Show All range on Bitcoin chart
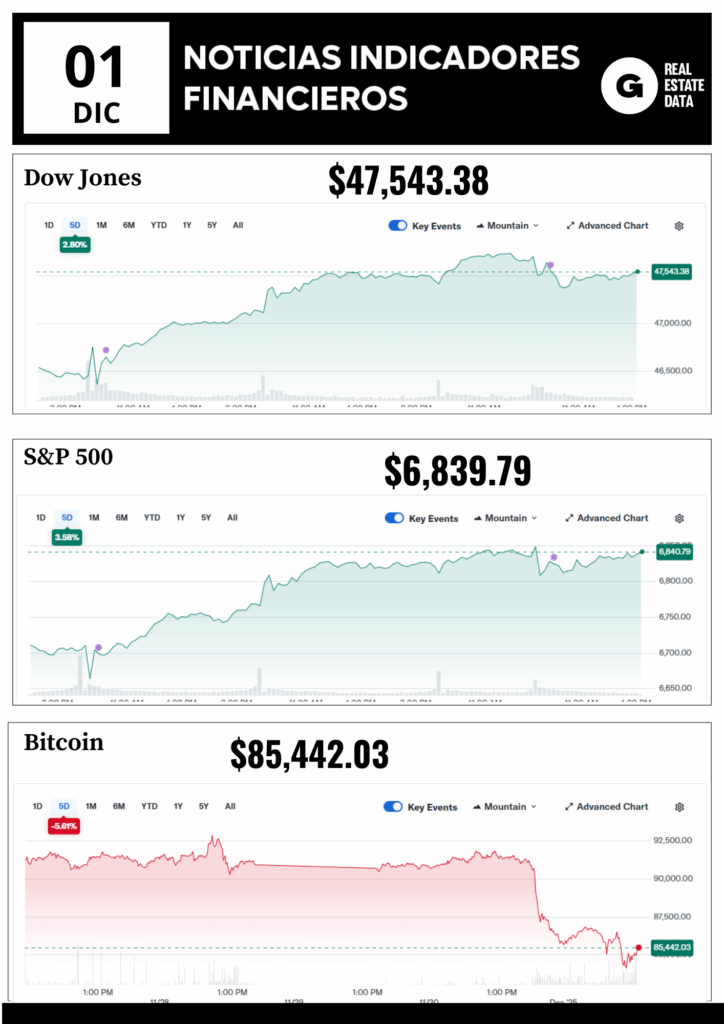Viewport: 724px width, 1024px height. tap(230, 806)
